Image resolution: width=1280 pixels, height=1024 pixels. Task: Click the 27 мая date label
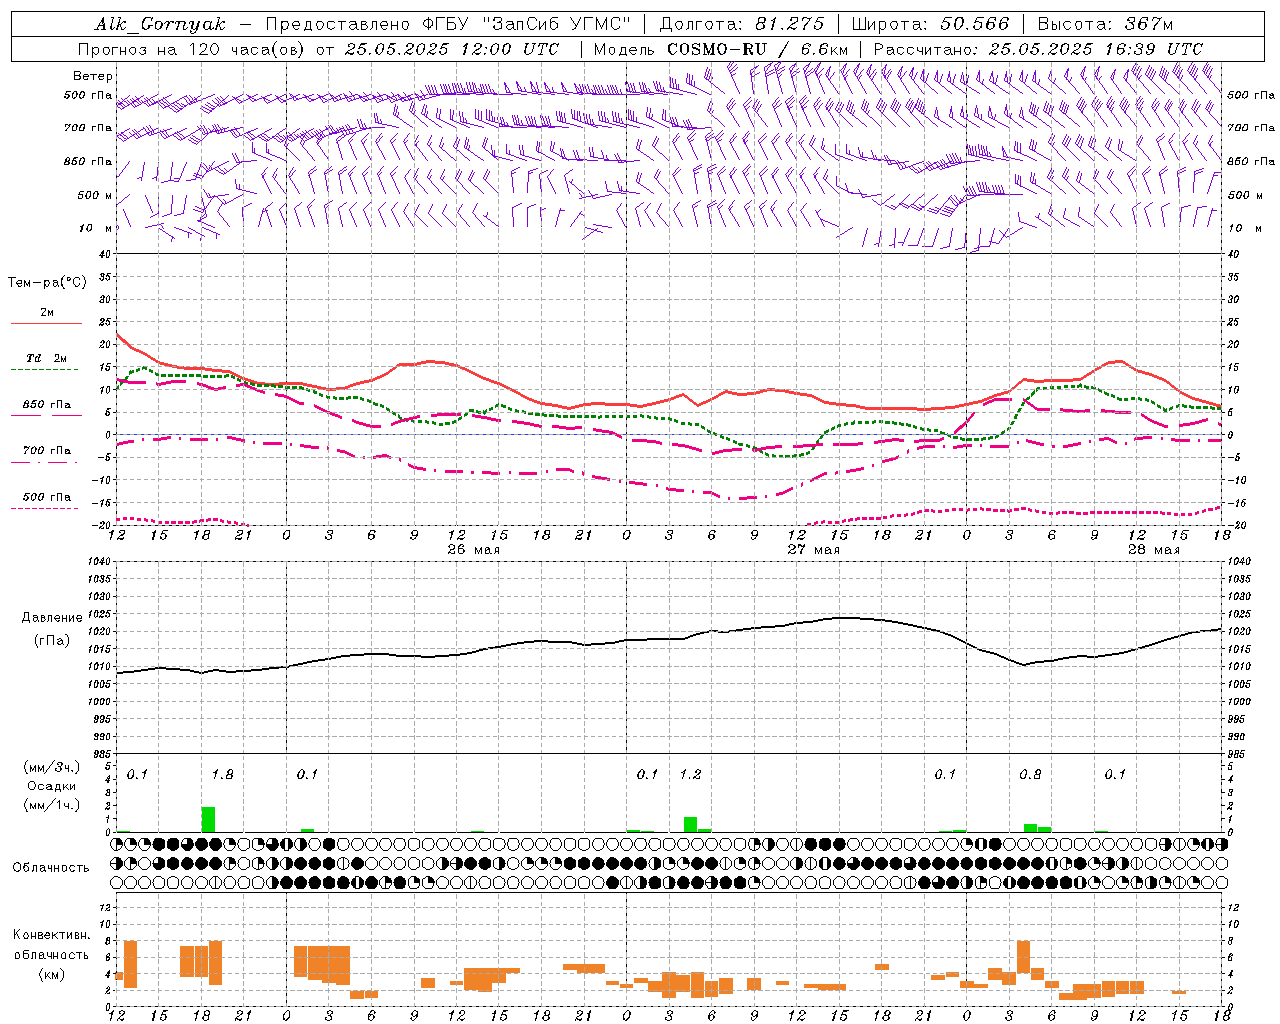click(x=813, y=549)
